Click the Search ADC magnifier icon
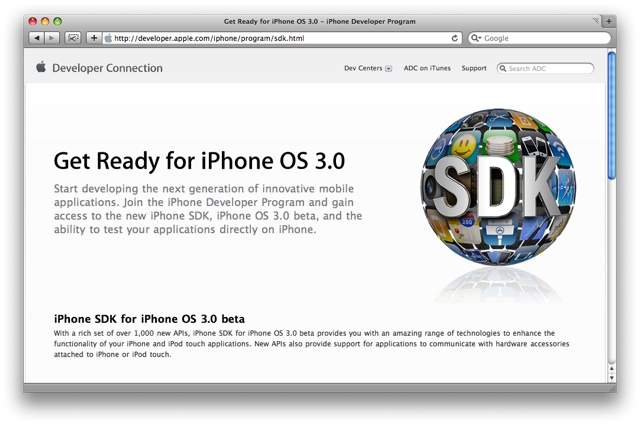The image size is (640, 425). (503, 69)
